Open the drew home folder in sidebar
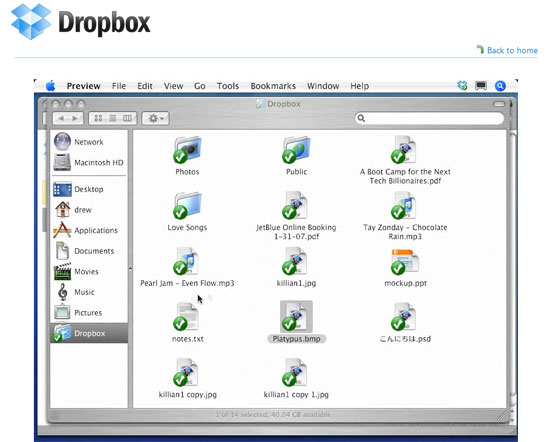The width and height of the screenshot is (550, 442). 89,210
